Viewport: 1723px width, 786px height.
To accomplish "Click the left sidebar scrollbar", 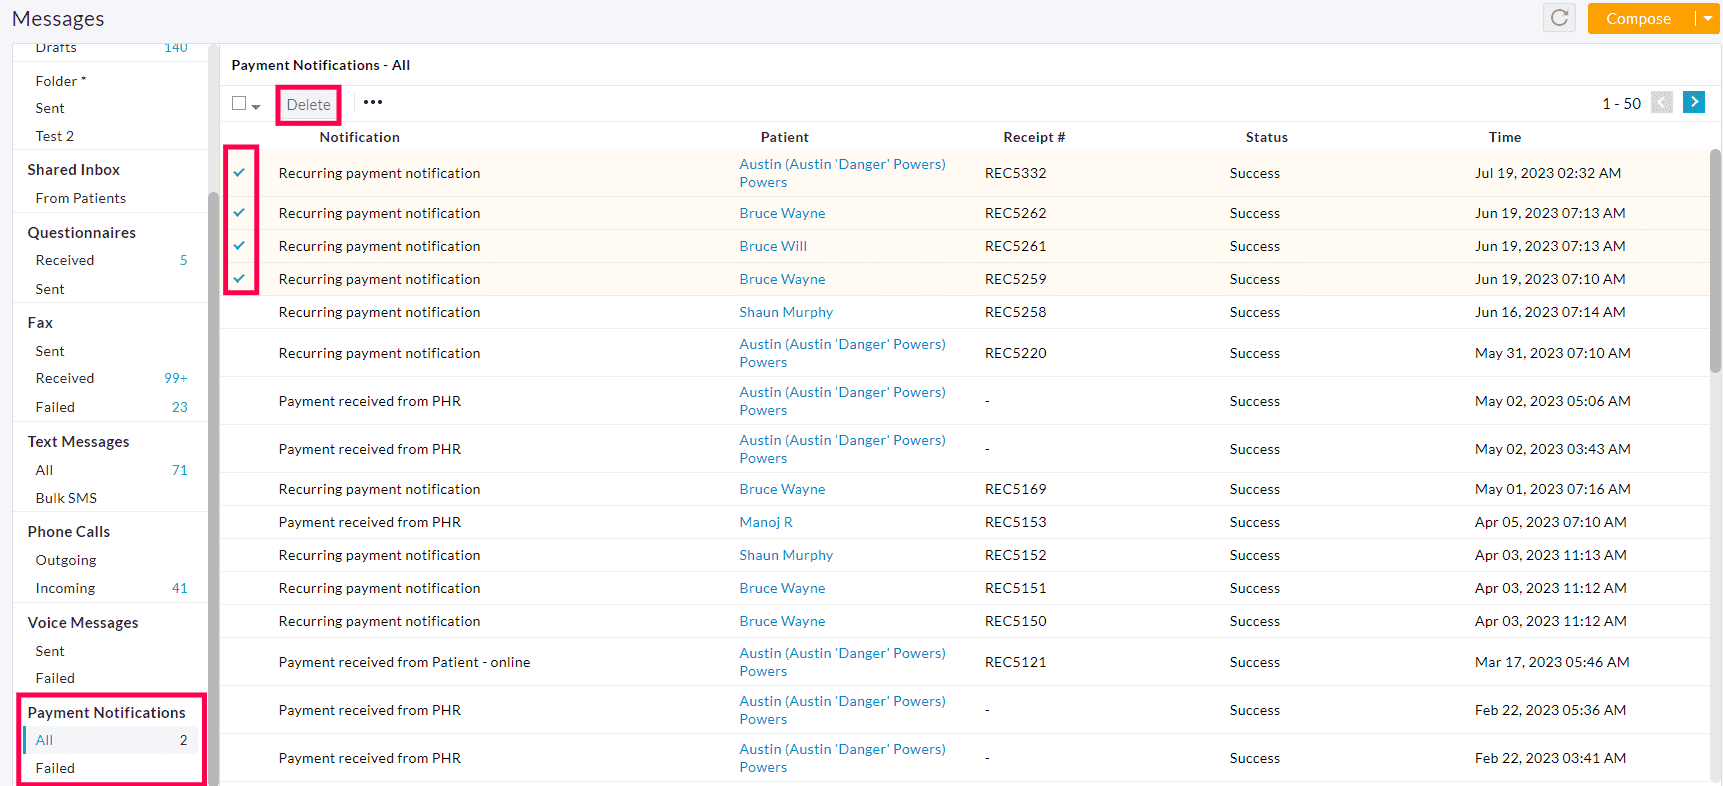I will [x=212, y=450].
